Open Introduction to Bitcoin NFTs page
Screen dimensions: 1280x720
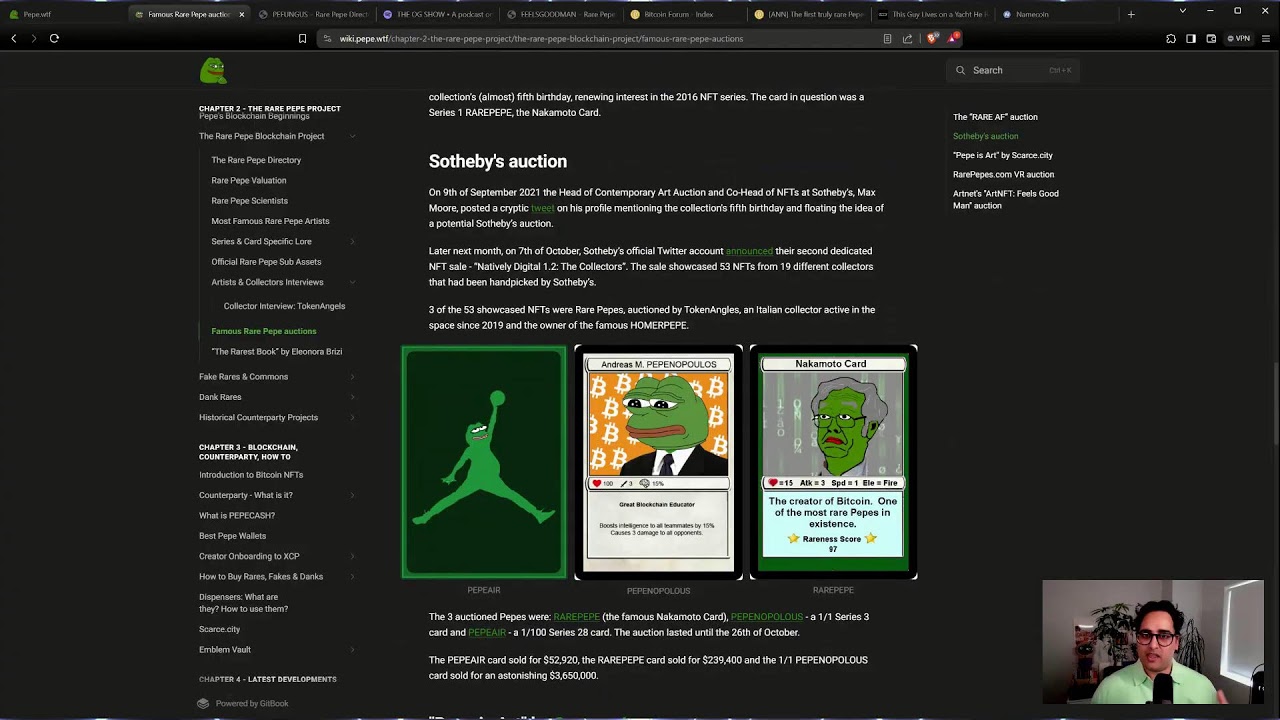251,475
